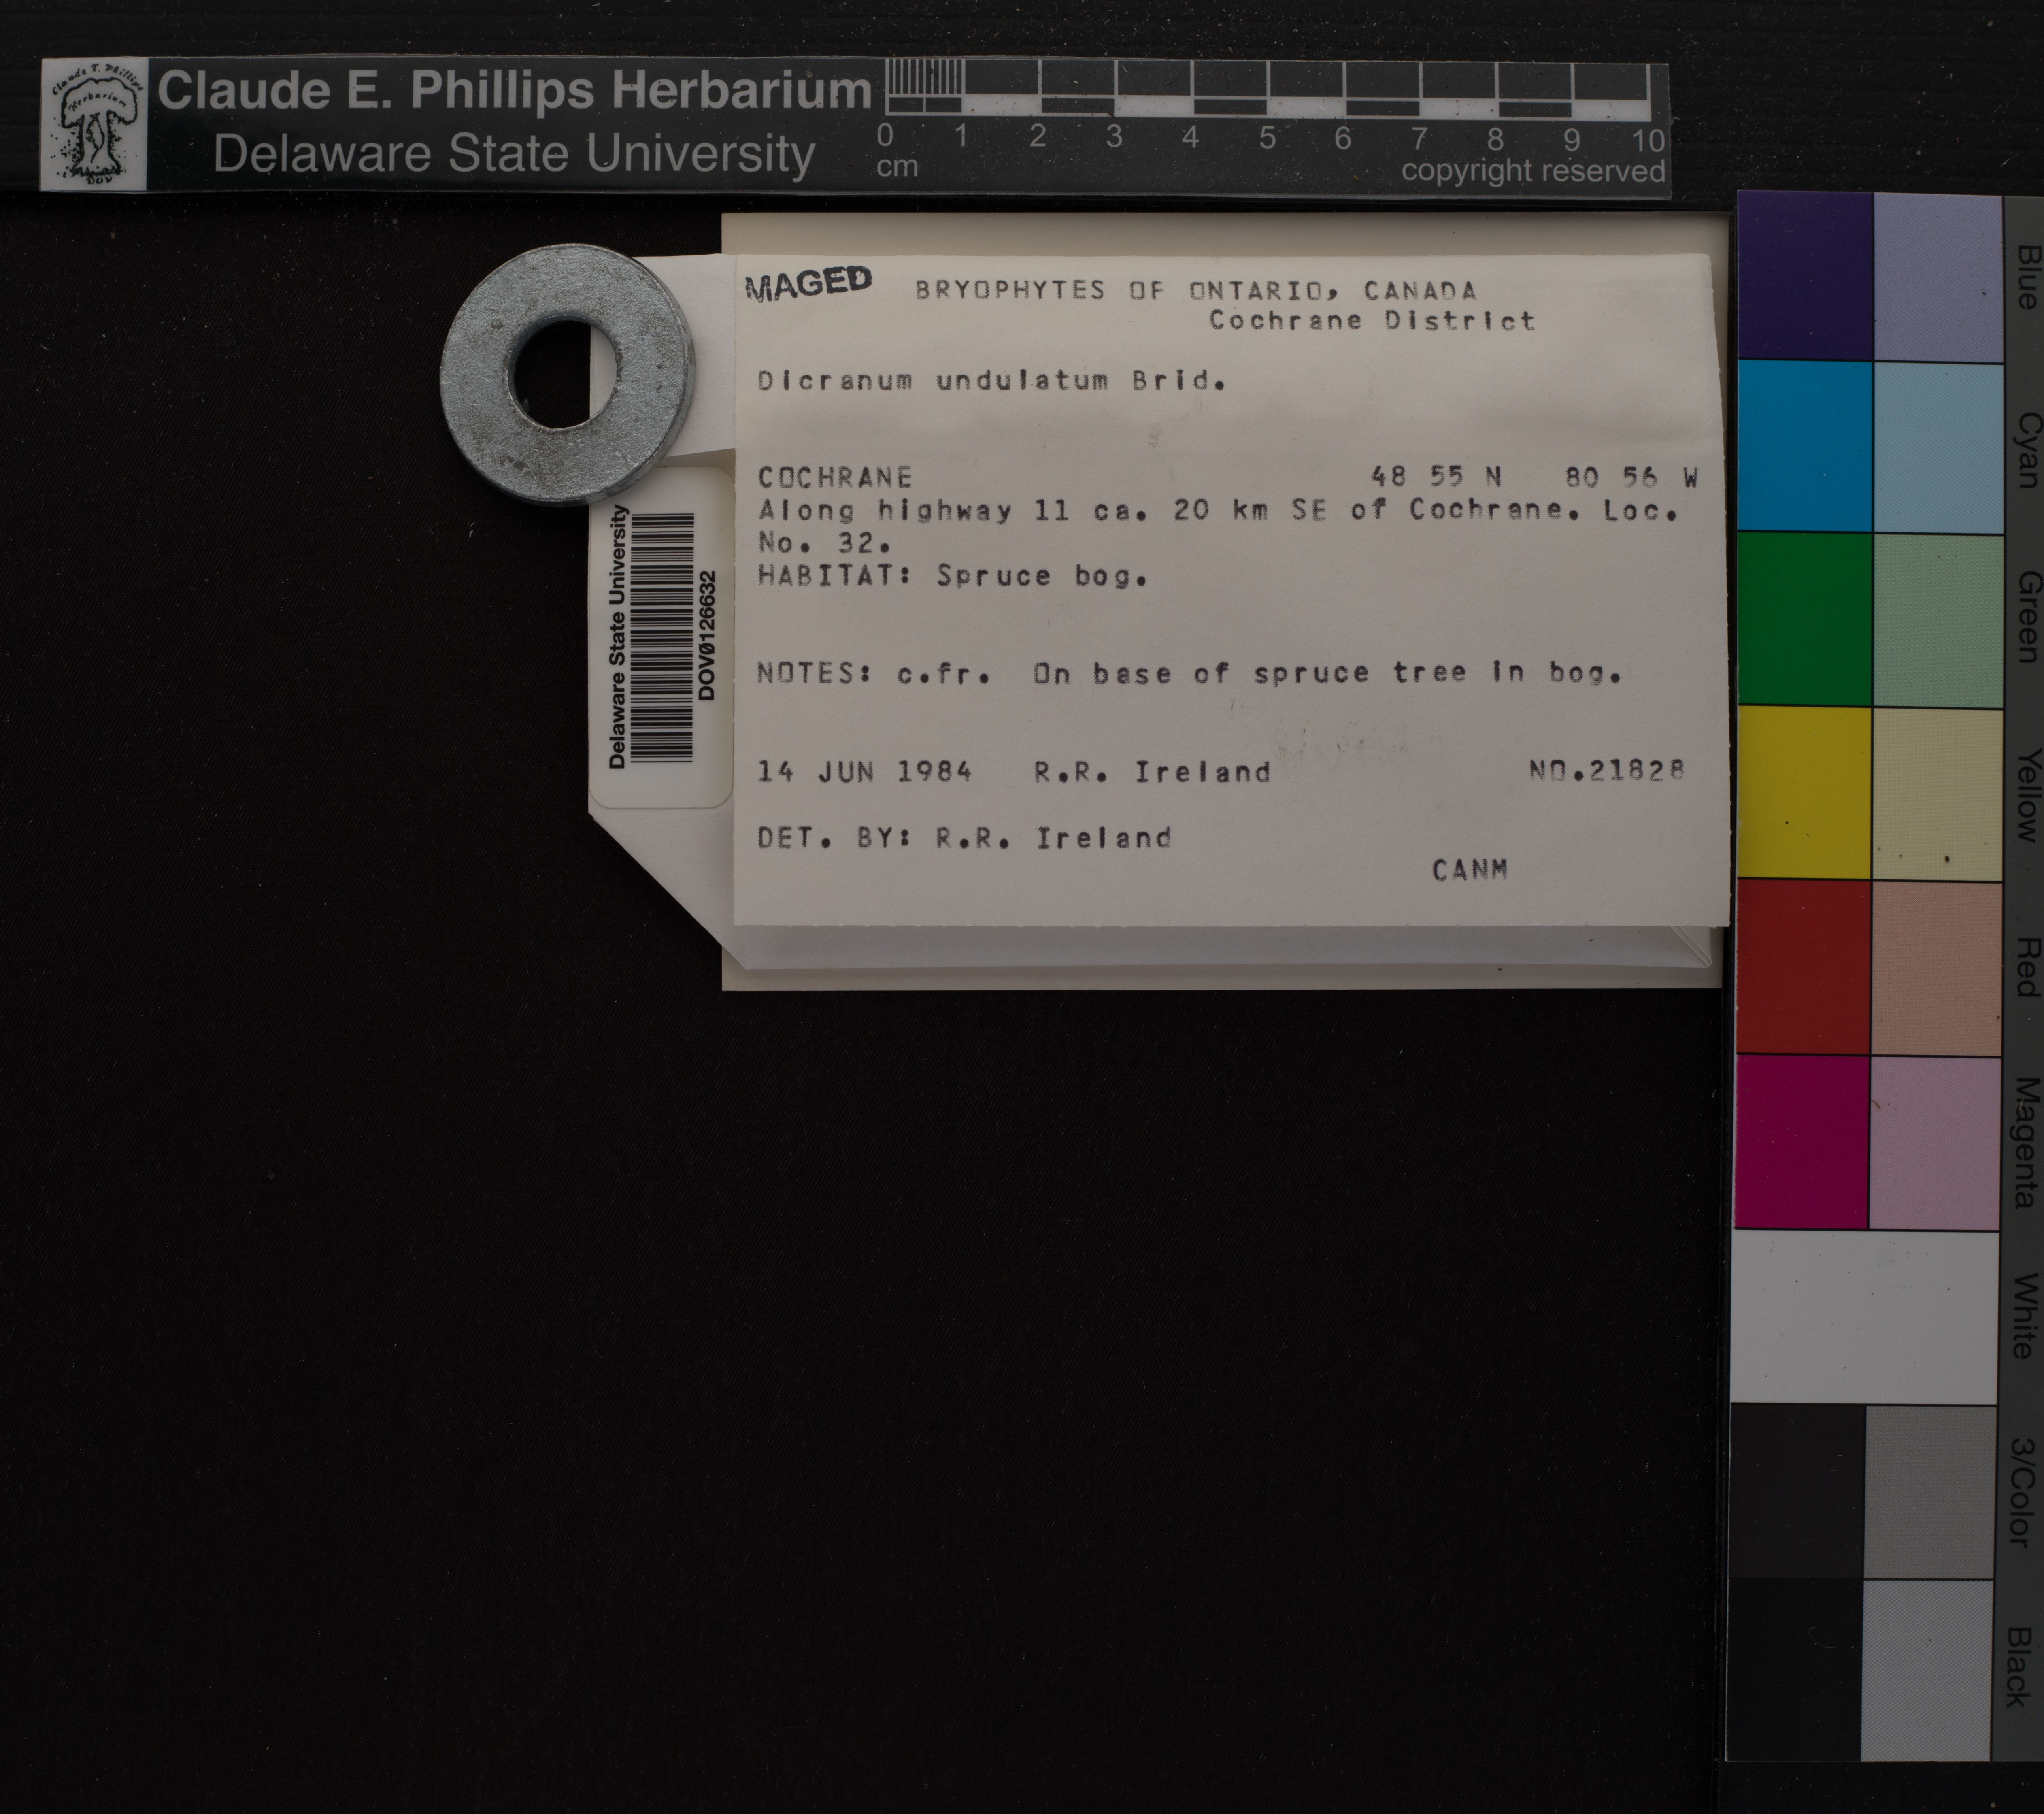
Task: Click the IMAGED stamp on label
Action: click(809, 284)
